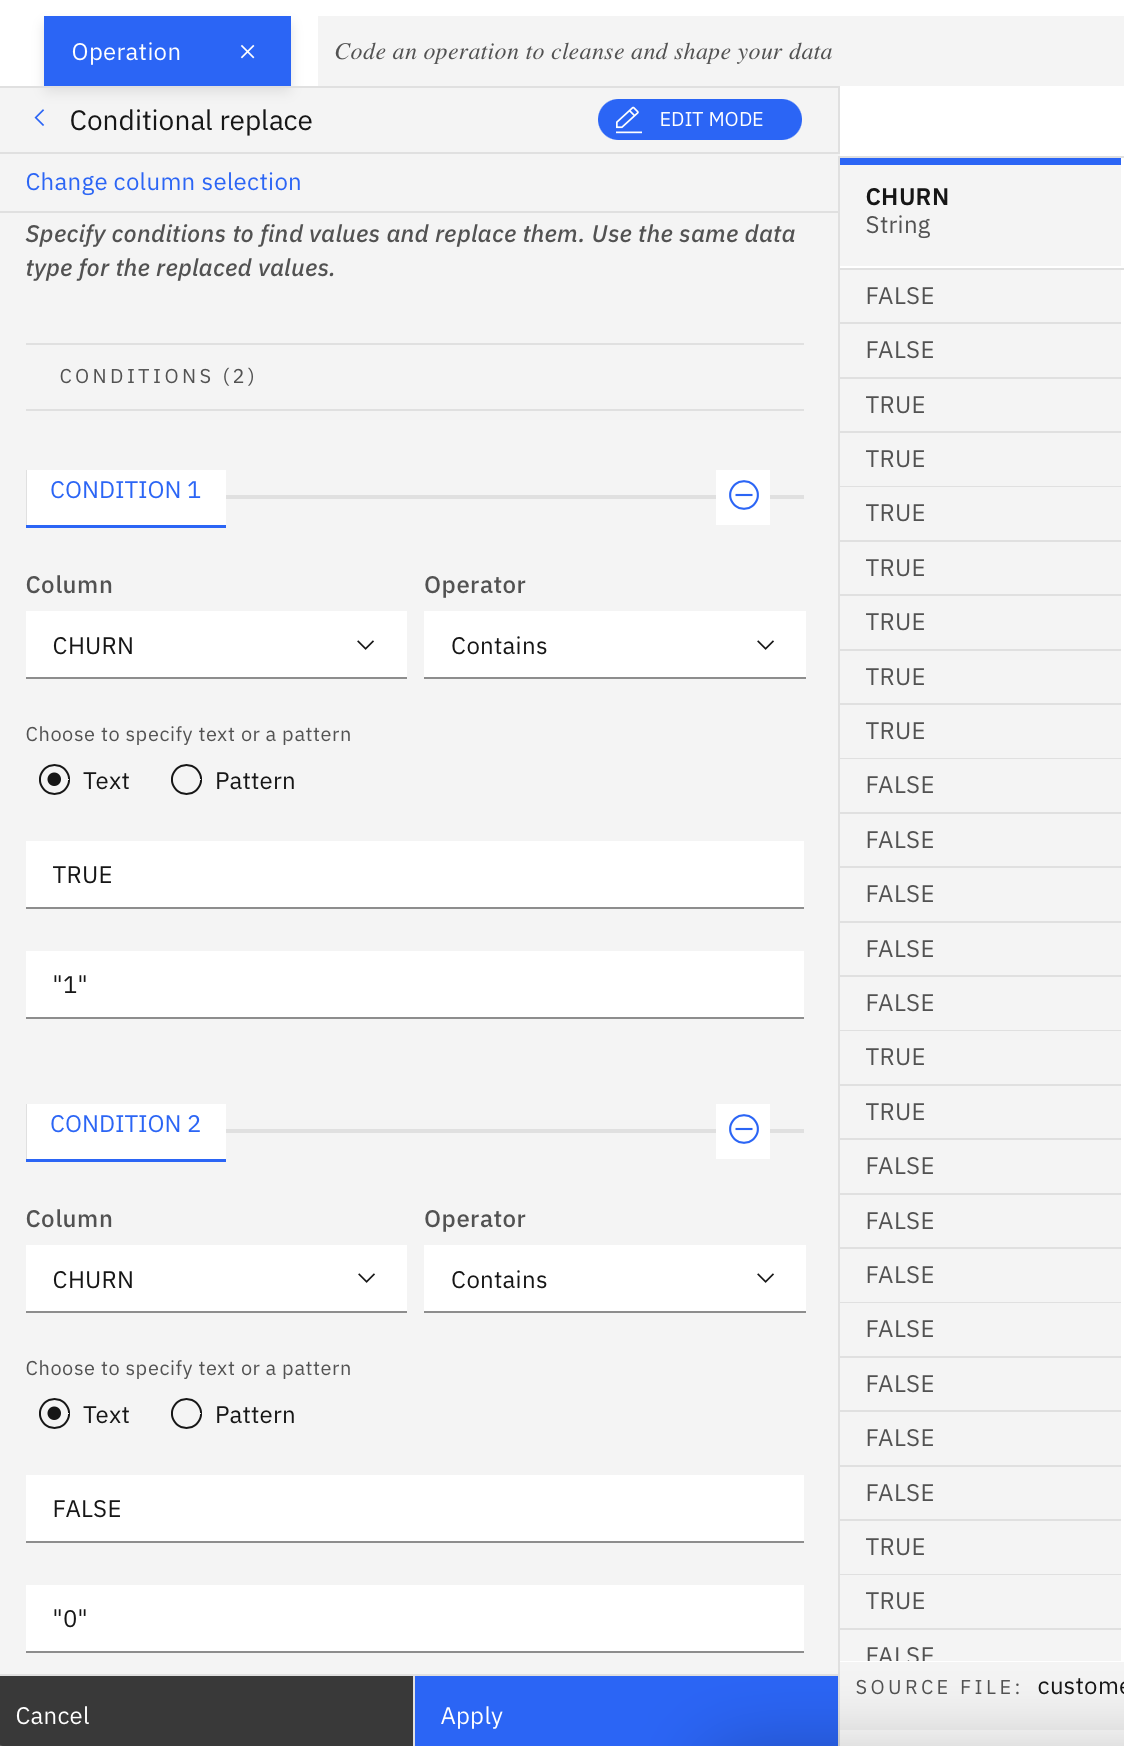The width and height of the screenshot is (1124, 1746).
Task: Click the TRUE text input field
Action: (x=414, y=875)
